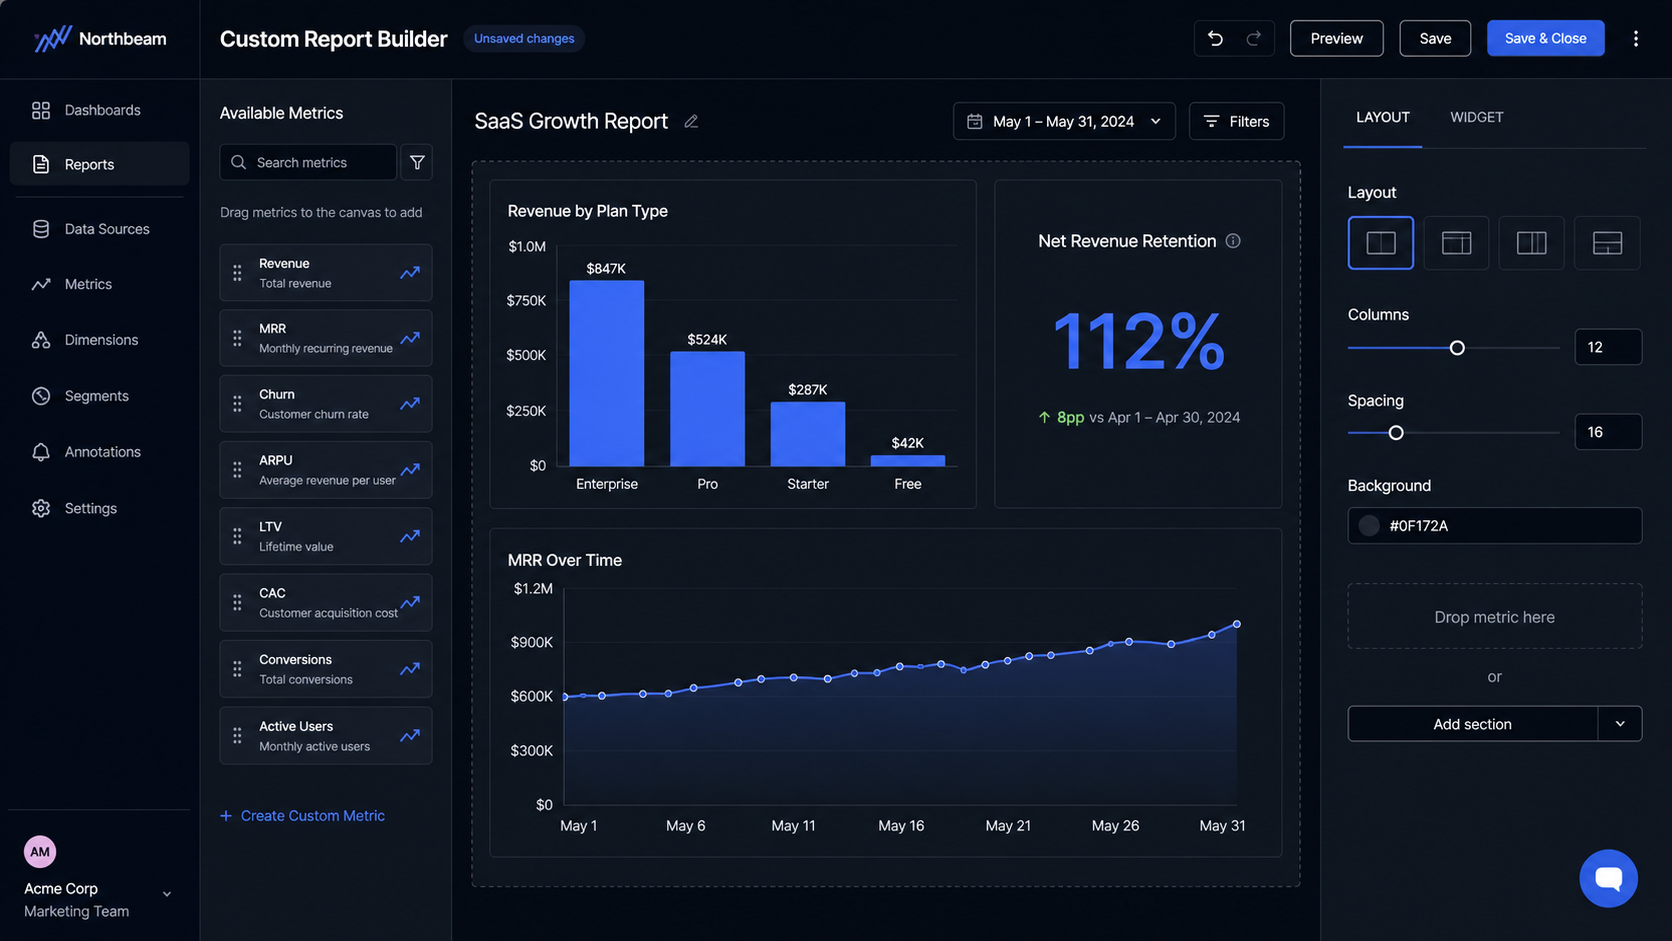1672x941 pixels.
Task: Click the Enterprise bar in revenue chart
Action: 607,374
